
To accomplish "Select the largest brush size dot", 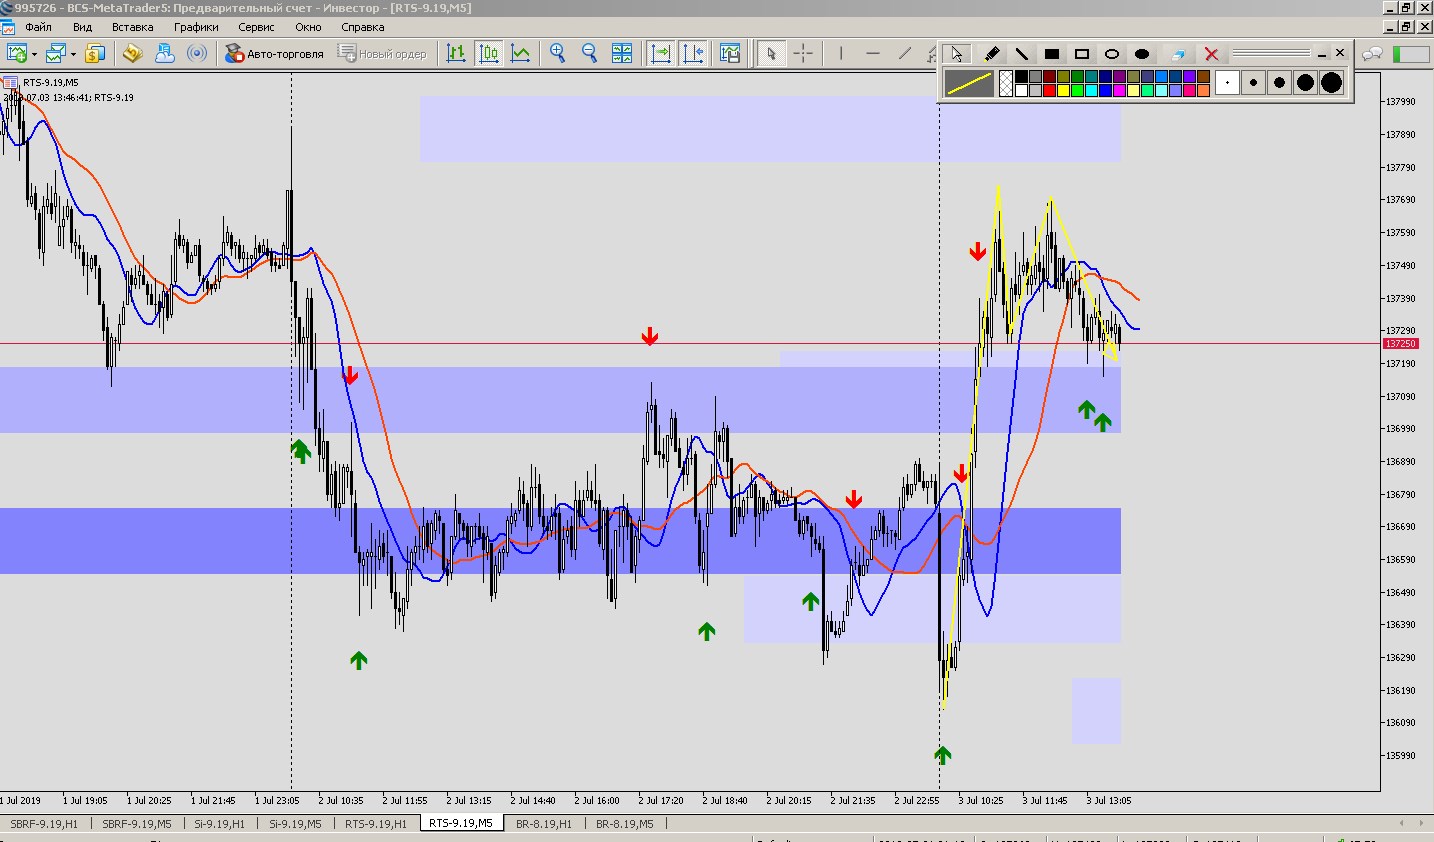I will coord(1331,83).
